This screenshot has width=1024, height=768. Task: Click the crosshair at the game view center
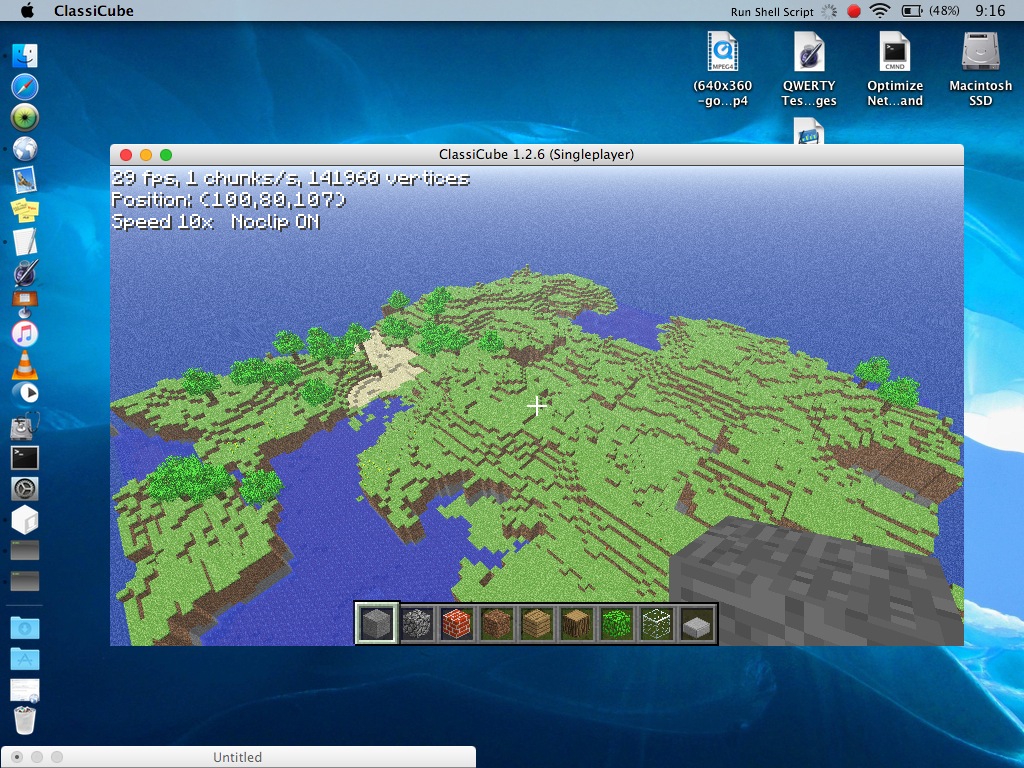tap(537, 406)
